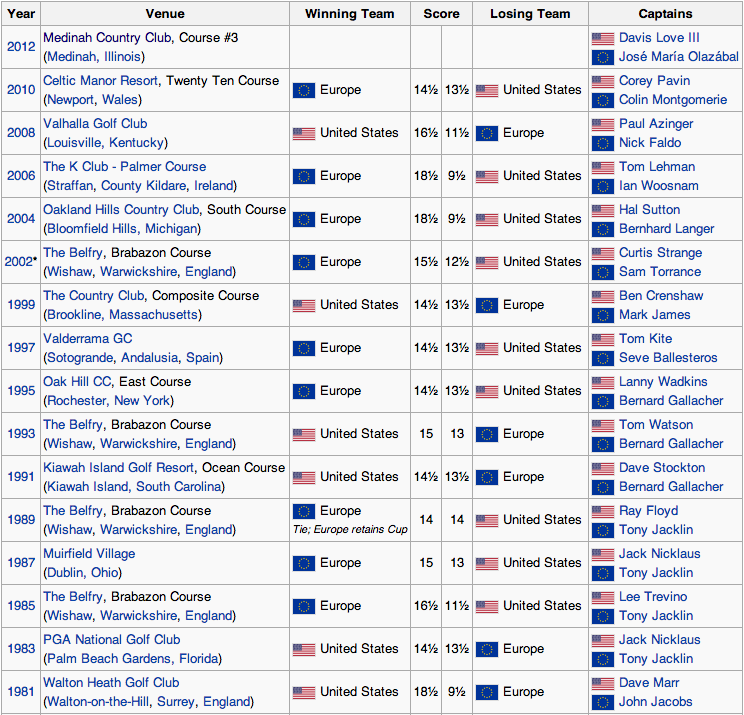Click the US flag next to Ray Floyd
744x715 pixels.
click(603, 511)
